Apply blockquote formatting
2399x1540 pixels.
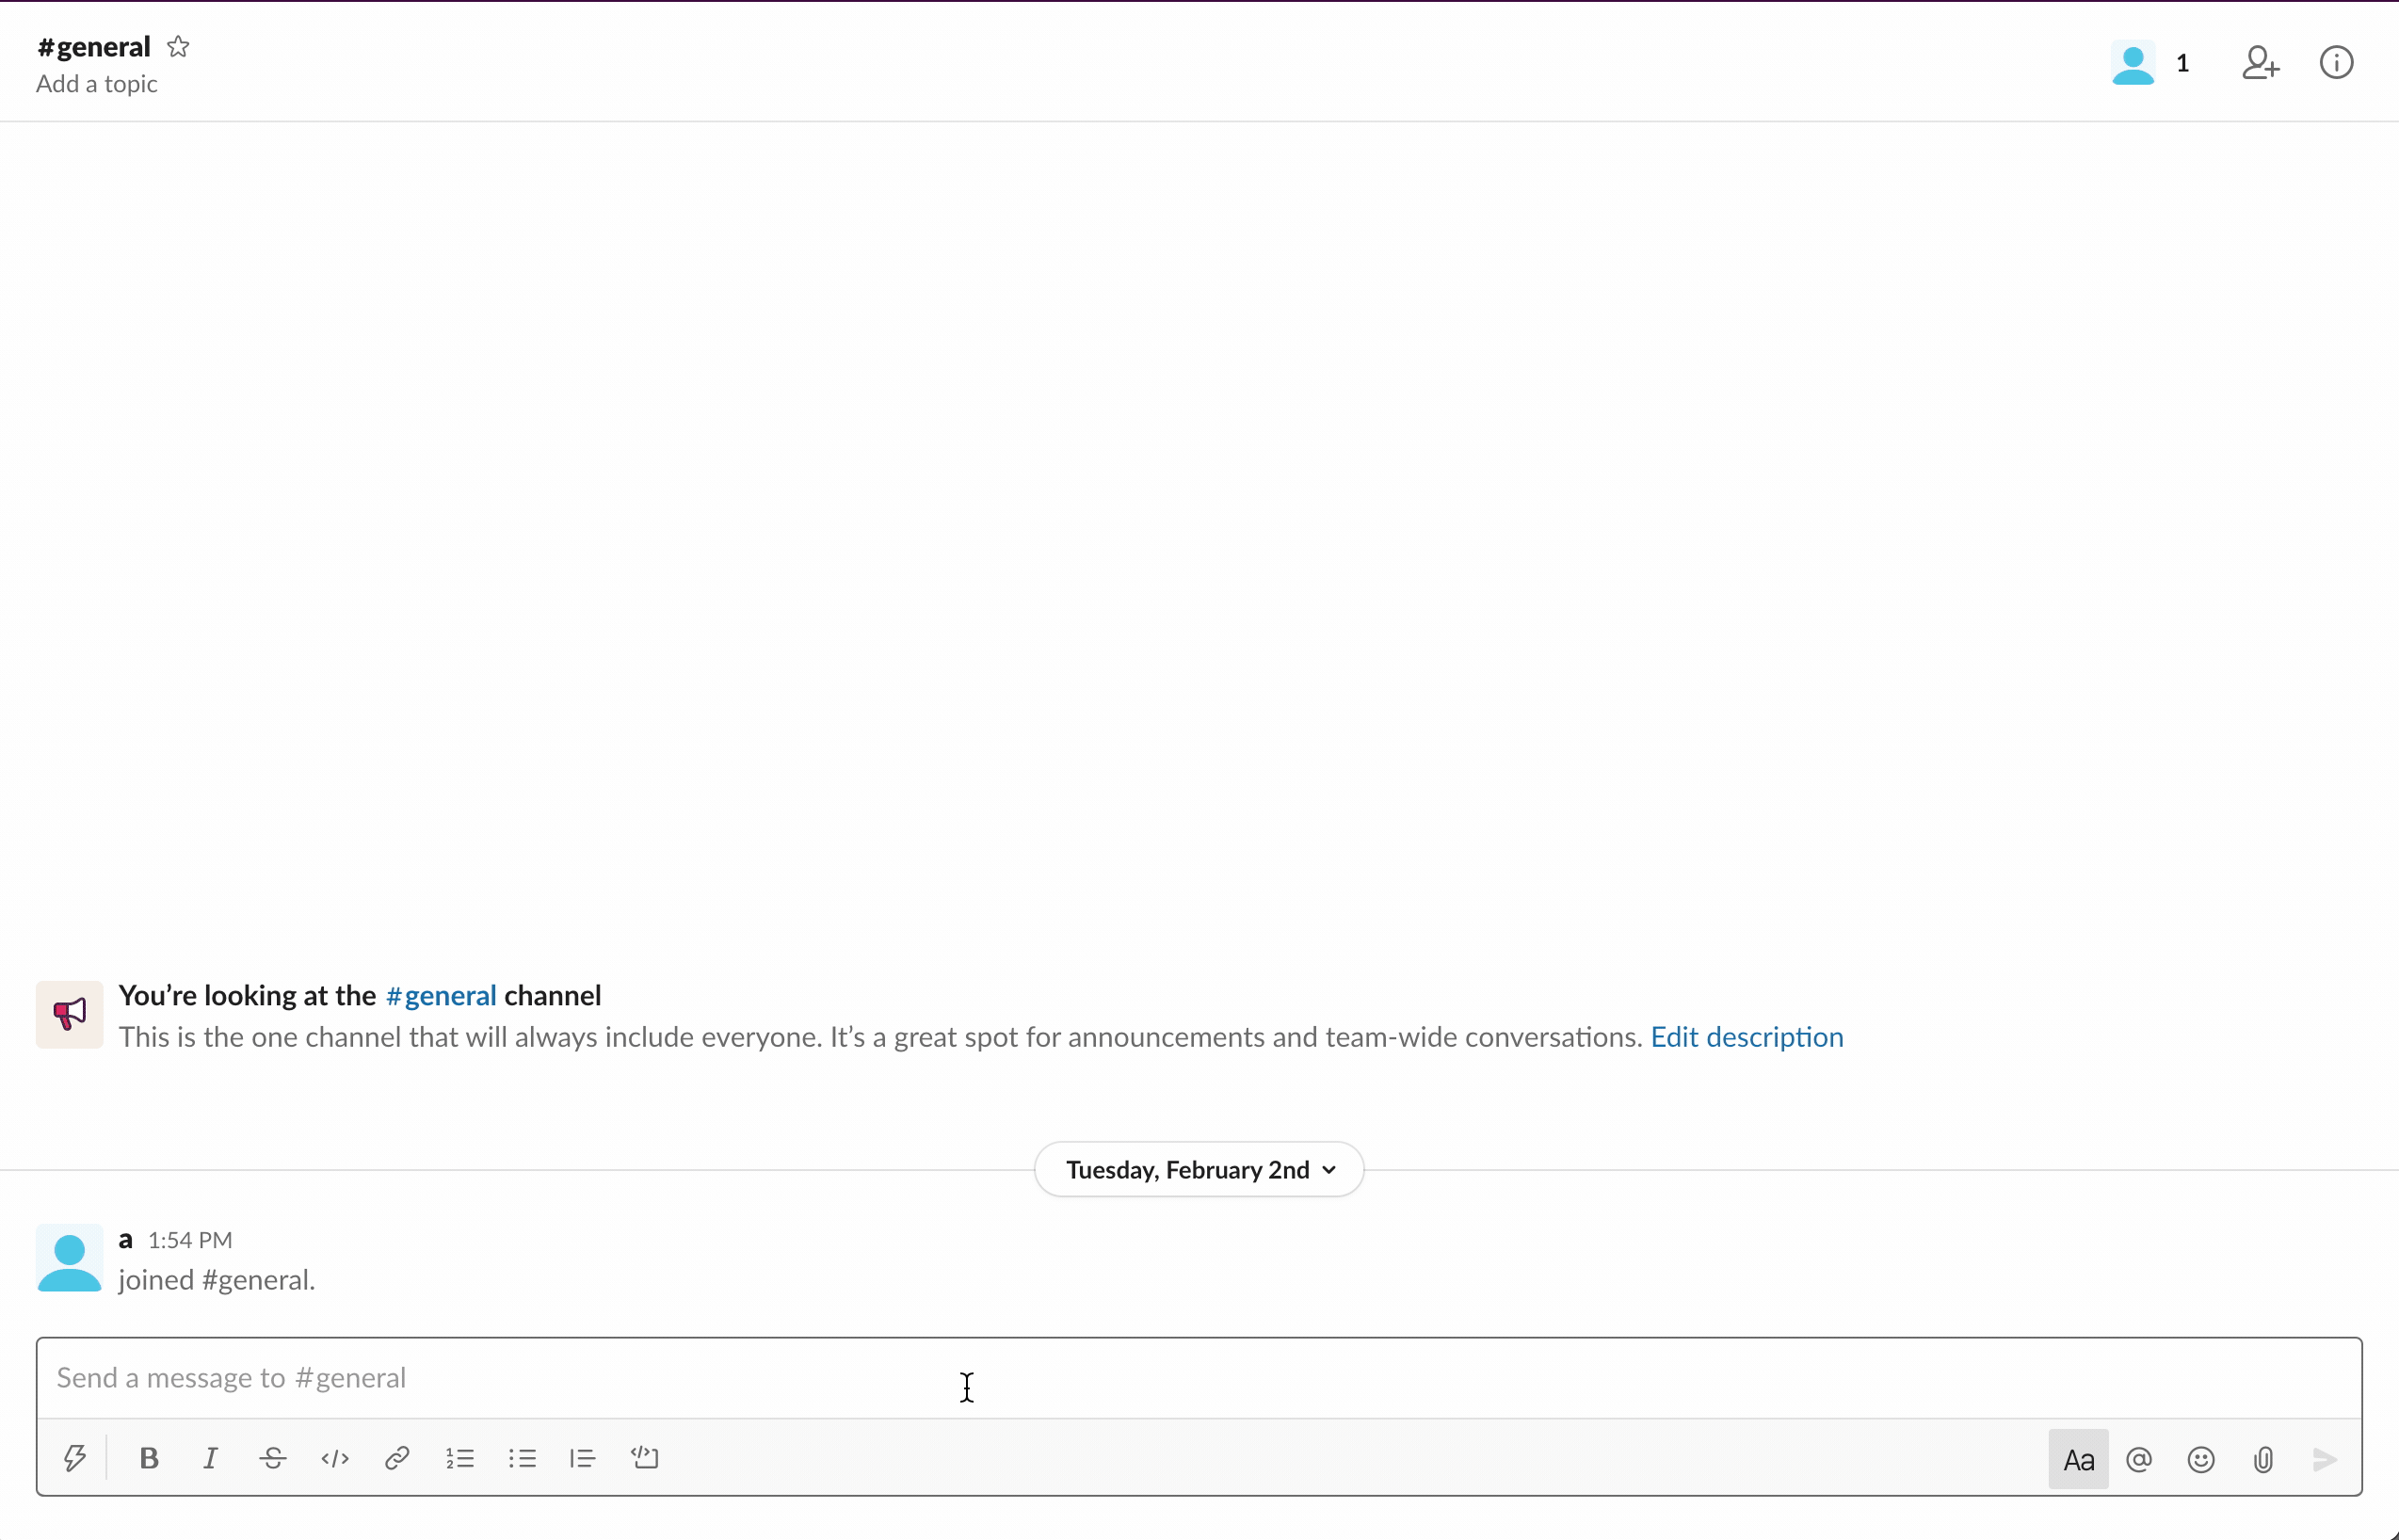[x=583, y=1458]
